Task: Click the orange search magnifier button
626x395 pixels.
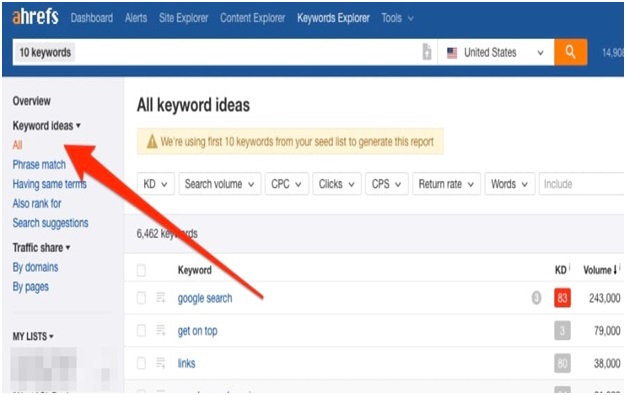Action: [x=570, y=52]
